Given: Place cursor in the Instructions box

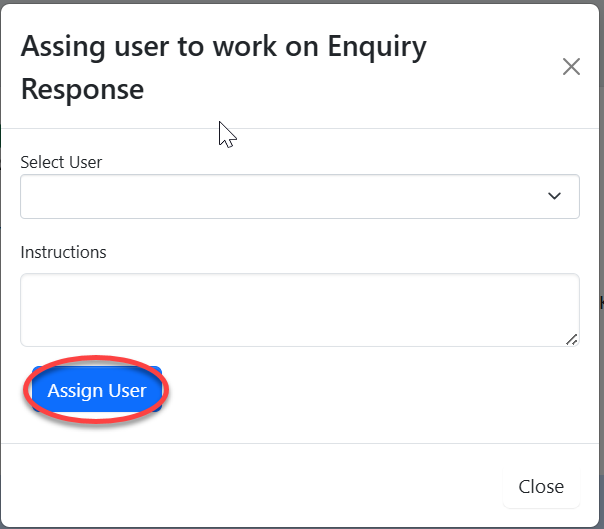Looking at the screenshot, I should click(299, 310).
